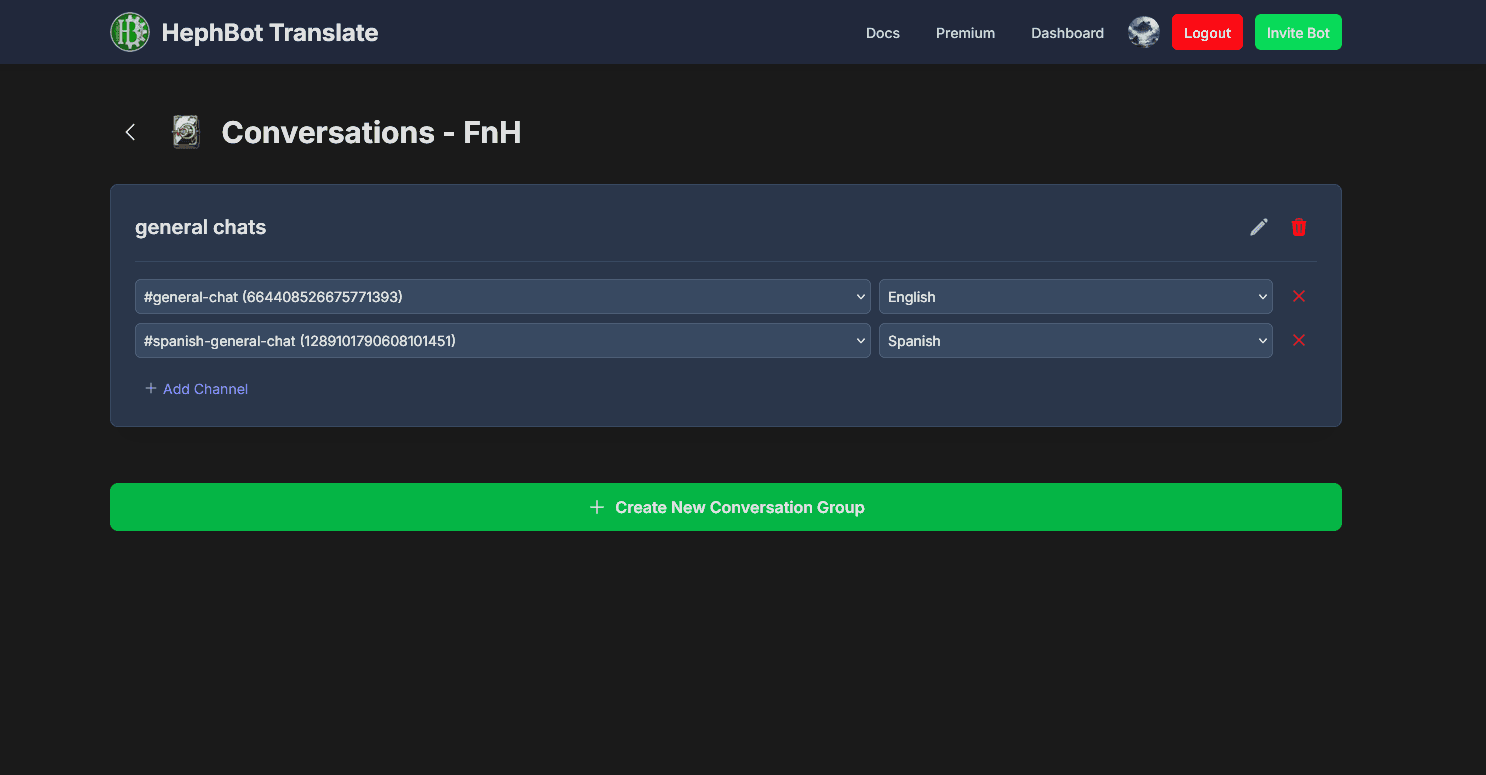
Task: Click the green Invite Bot button
Action: click(x=1298, y=32)
